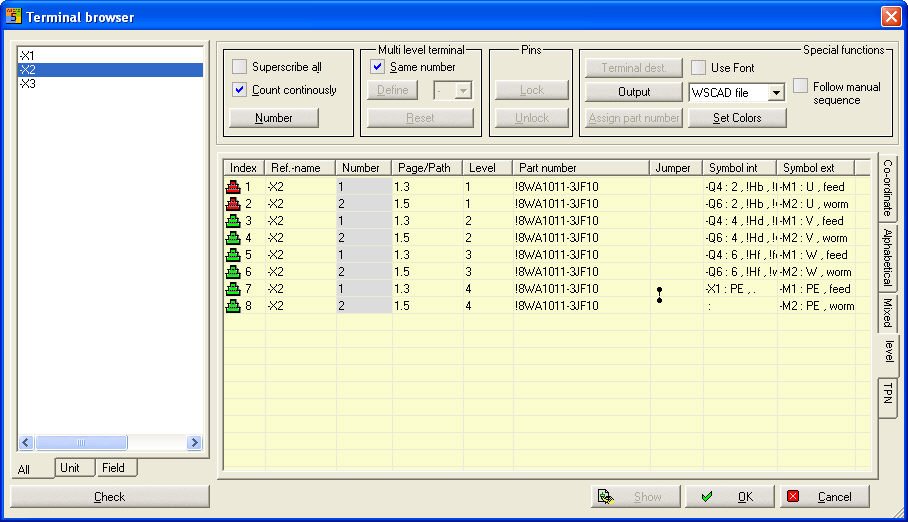
Task: Click the Output button
Action: pos(634,92)
